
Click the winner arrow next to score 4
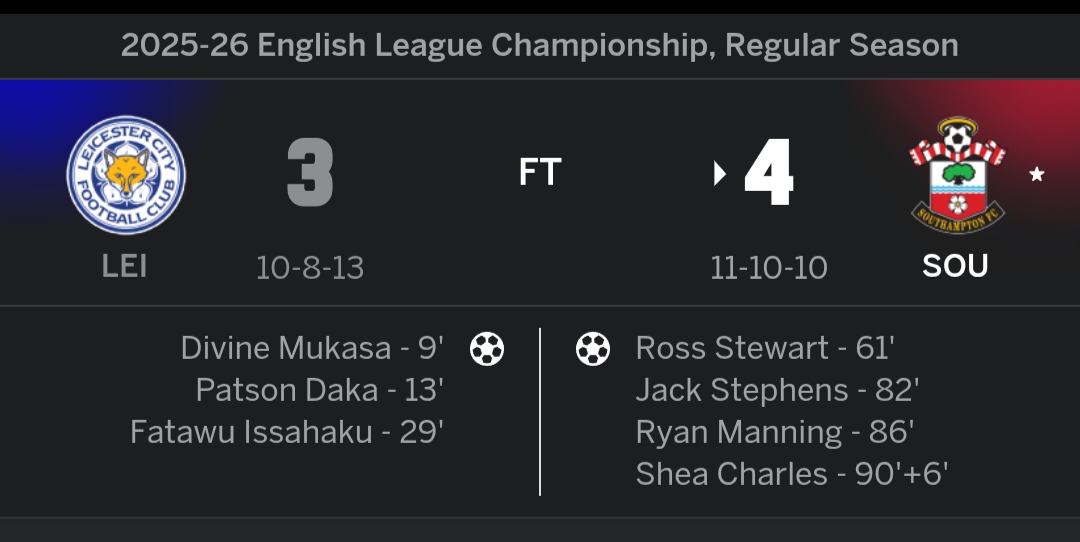719,174
